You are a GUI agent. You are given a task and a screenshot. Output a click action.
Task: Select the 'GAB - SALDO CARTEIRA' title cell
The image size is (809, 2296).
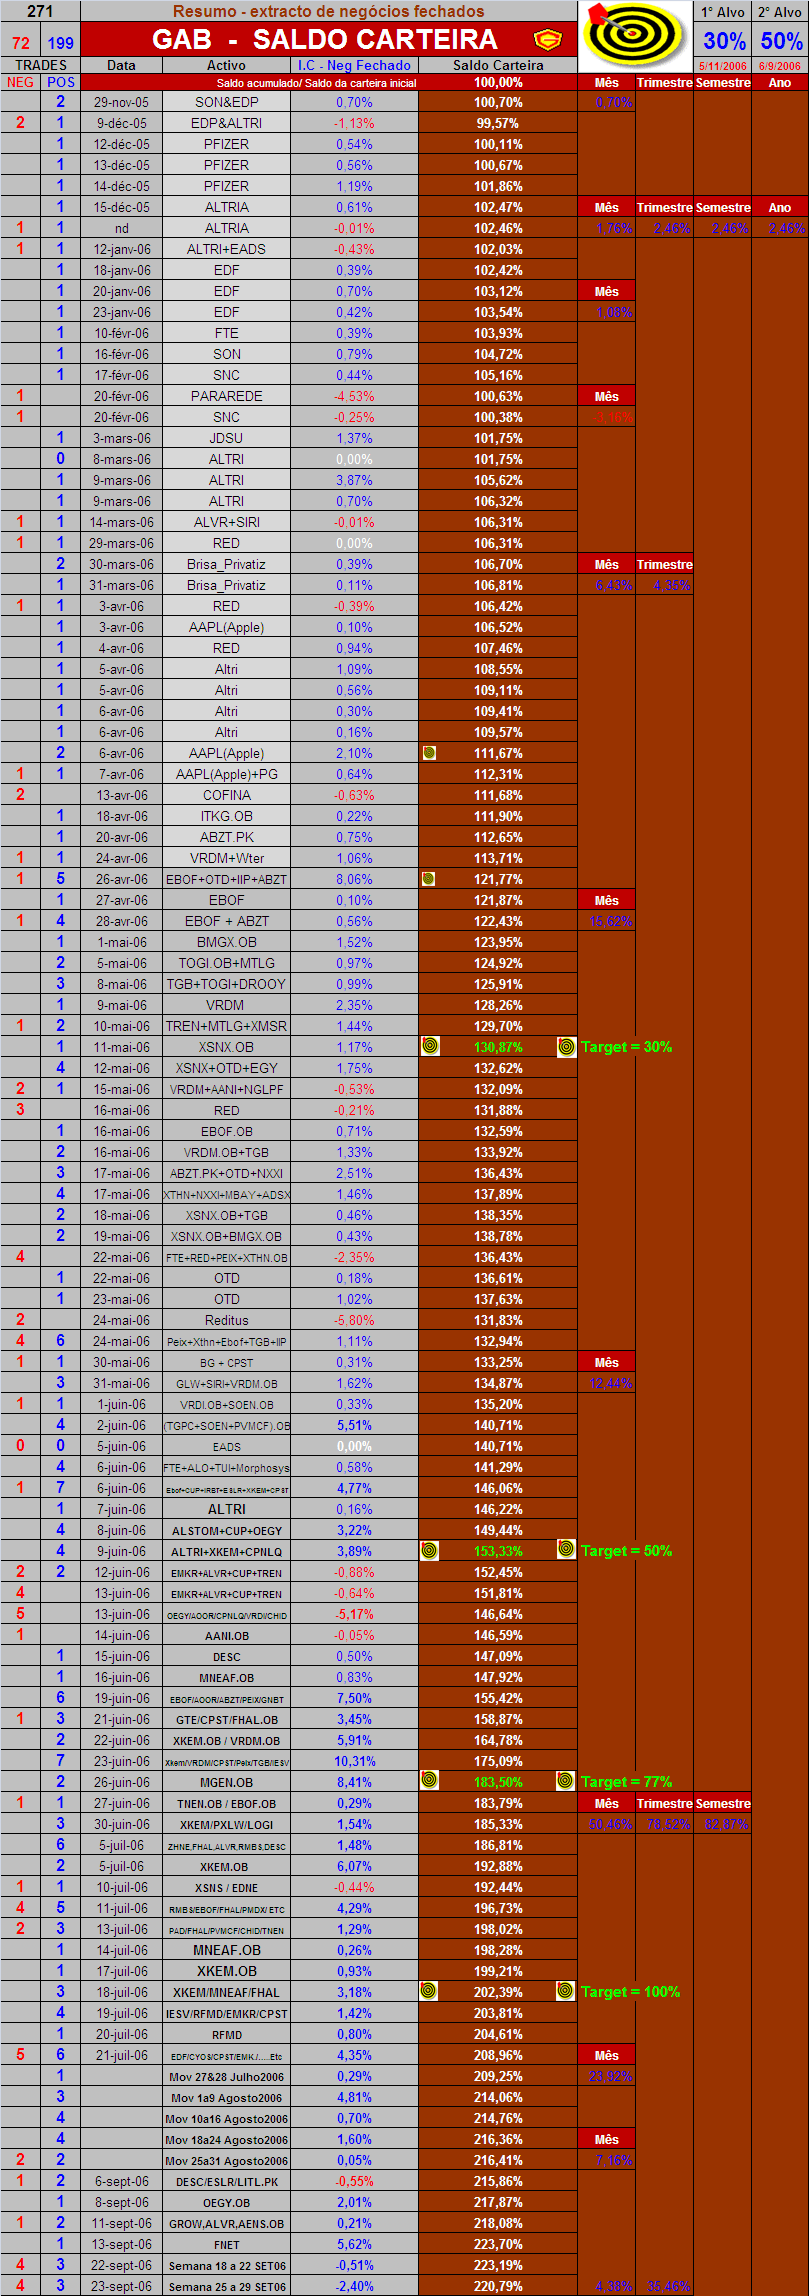[x=329, y=39]
